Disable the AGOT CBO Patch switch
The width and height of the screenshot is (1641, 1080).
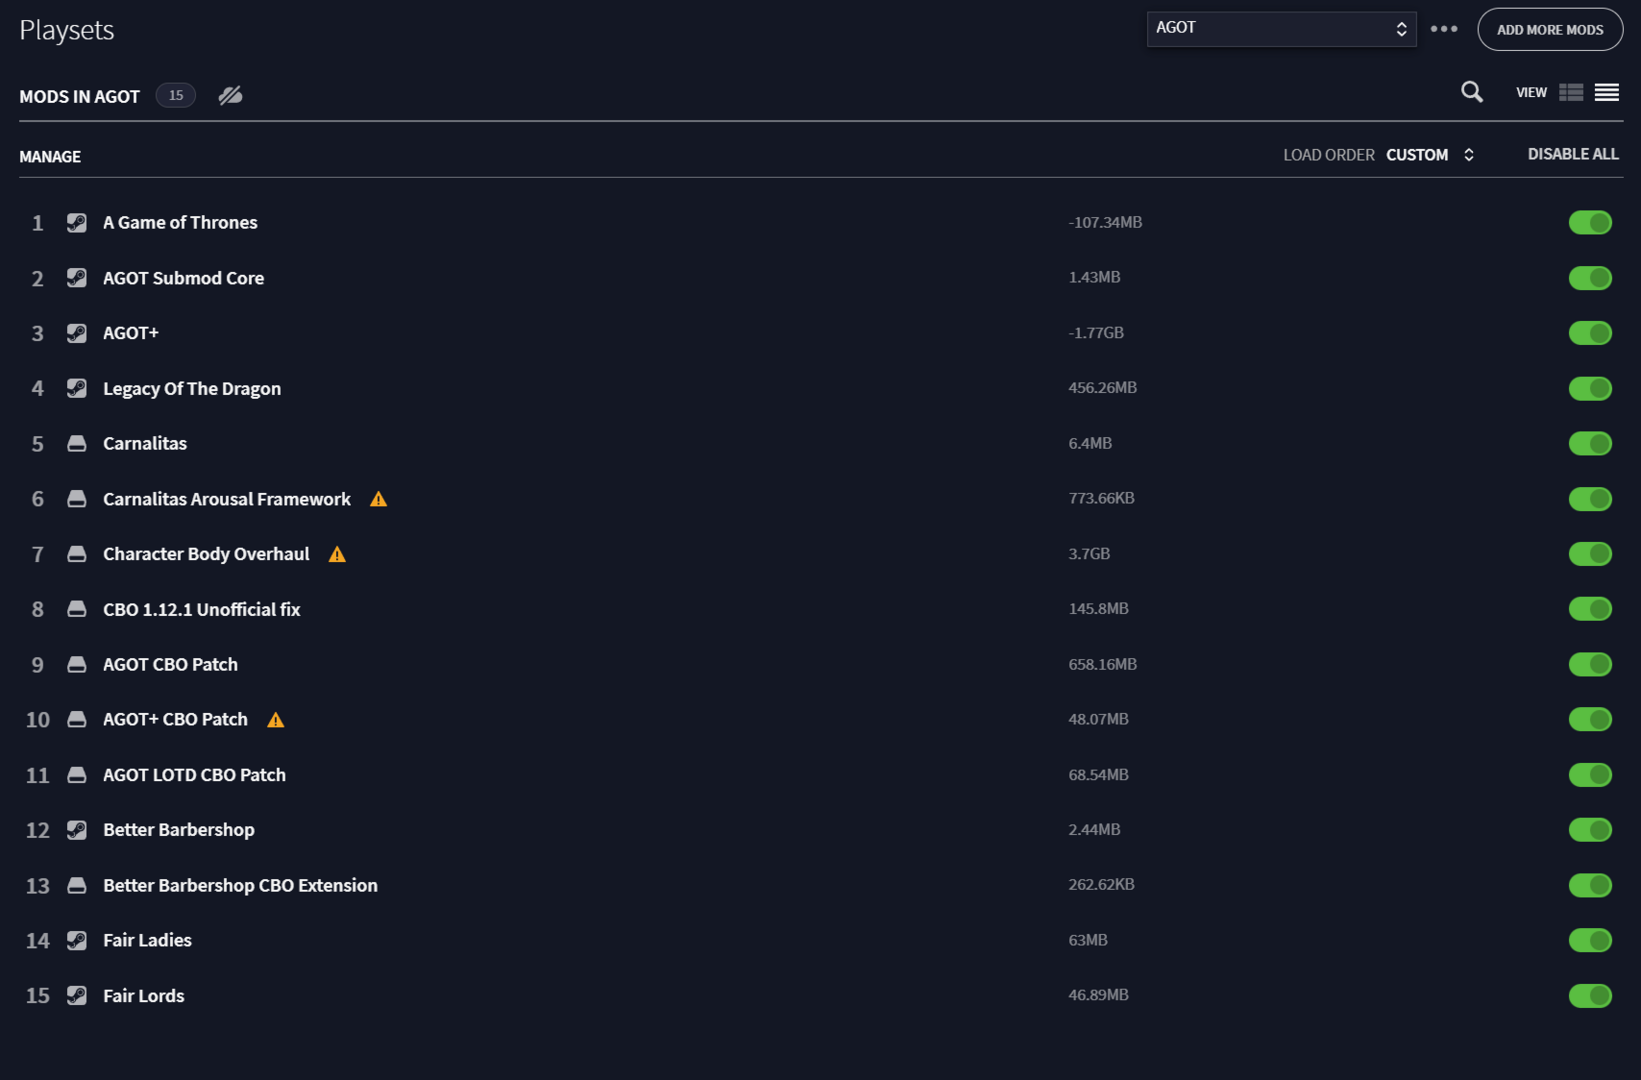coord(1590,664)
